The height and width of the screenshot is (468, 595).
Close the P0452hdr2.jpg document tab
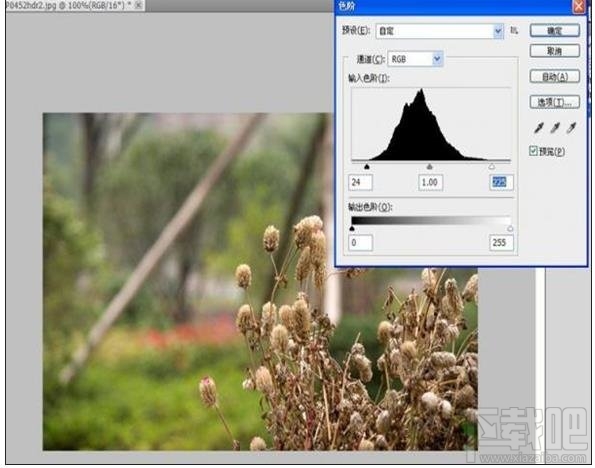tap(139, 5)
